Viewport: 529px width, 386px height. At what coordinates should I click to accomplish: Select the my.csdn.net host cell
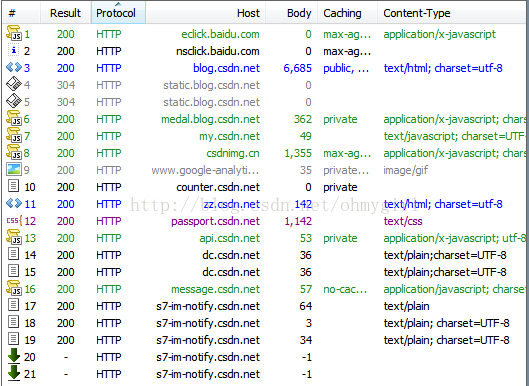[x=229, y=136]
